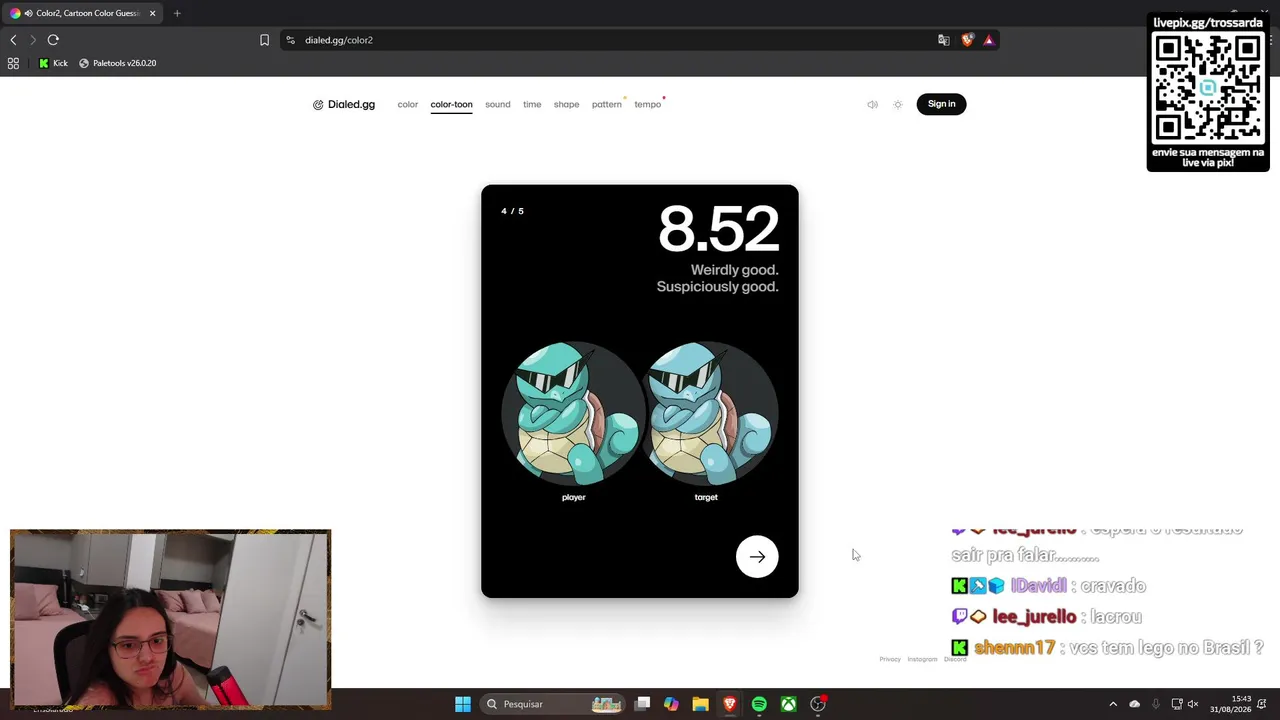The image size is (1280, 720).
Task: Go to the next round with the arrow button
Action: tap(757, 557)
